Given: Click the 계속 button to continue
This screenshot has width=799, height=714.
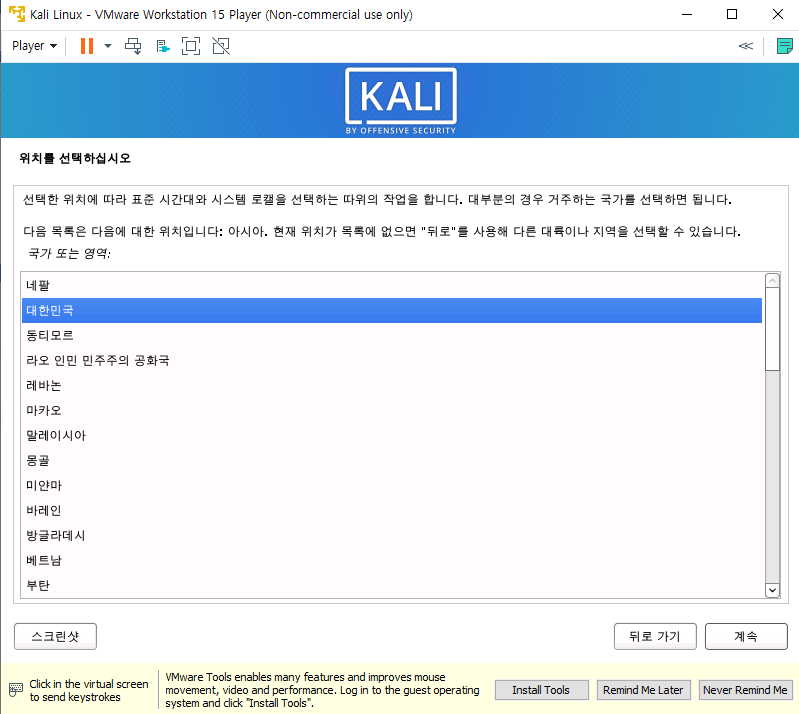Looking at the screenshot, I should (746, 636).
